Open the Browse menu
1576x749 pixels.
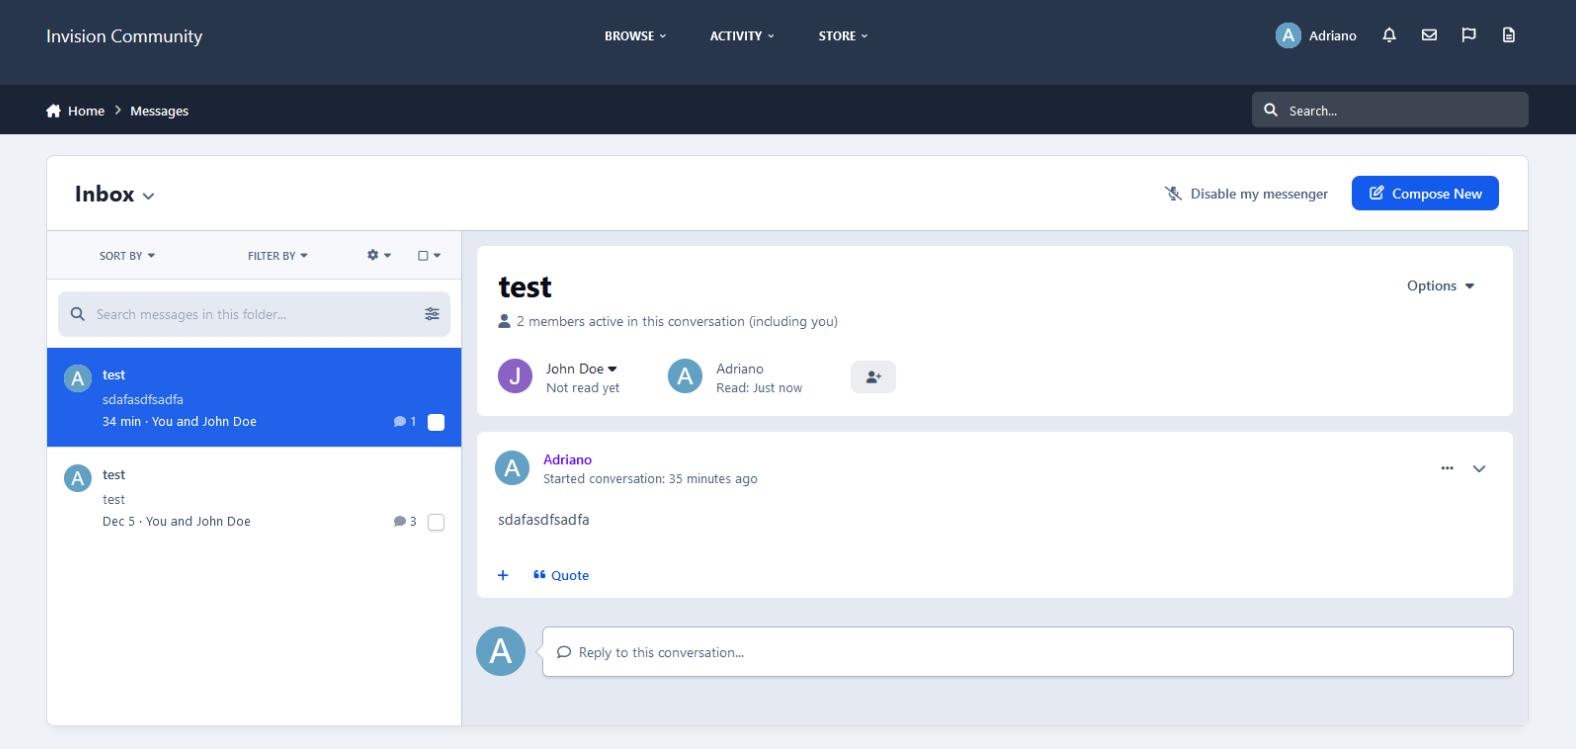(634, 36)
